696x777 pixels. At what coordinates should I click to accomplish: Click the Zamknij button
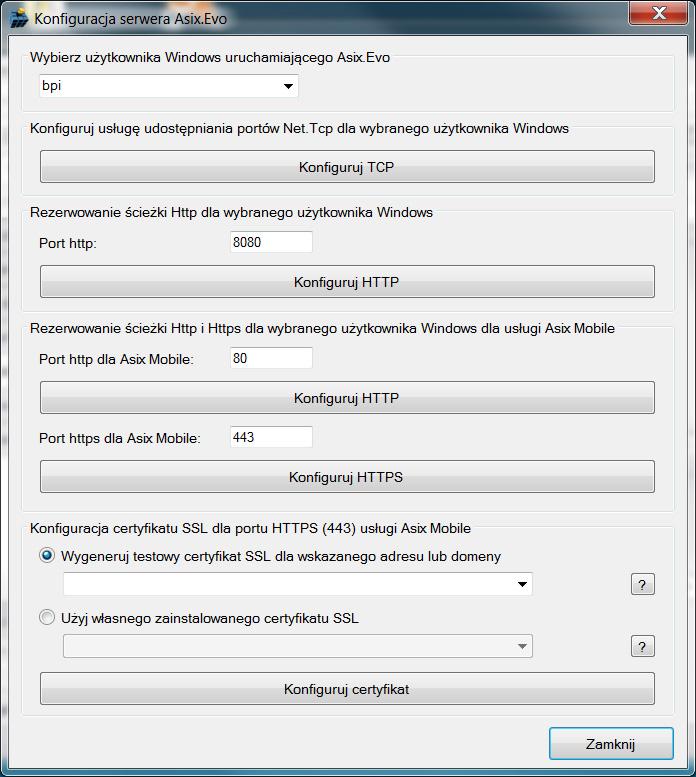coord(611,744)
